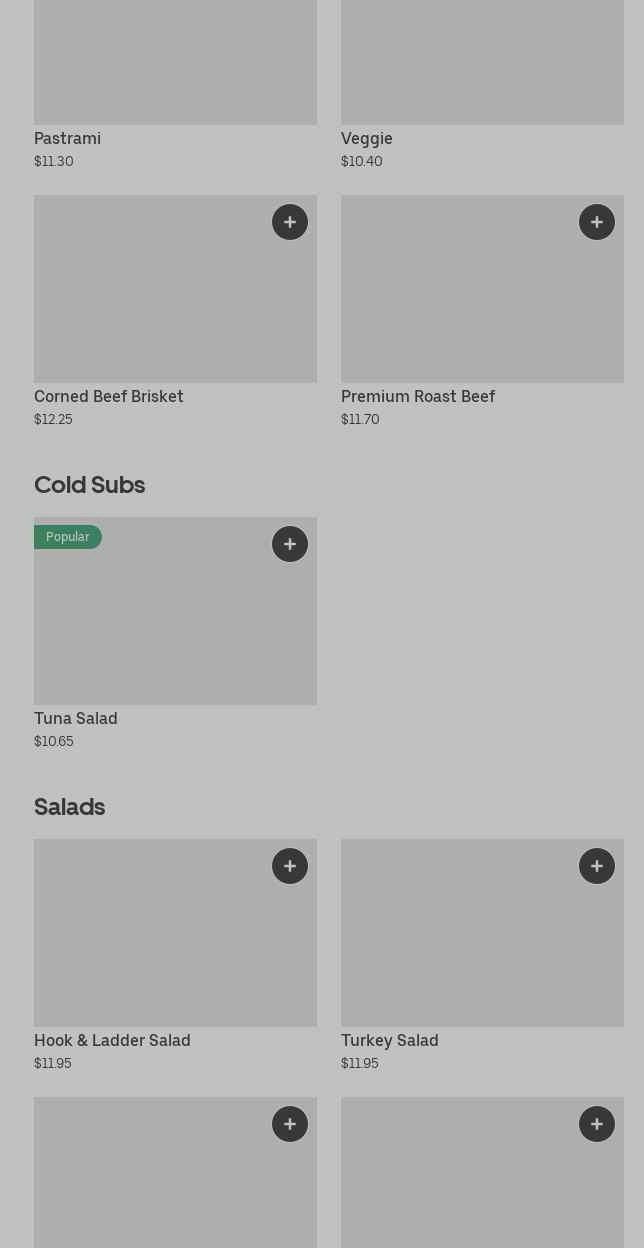This screenshot has height=1248, width=644.
Task: Tap the plus button for Turkey Salad
Action: point(597,866)
